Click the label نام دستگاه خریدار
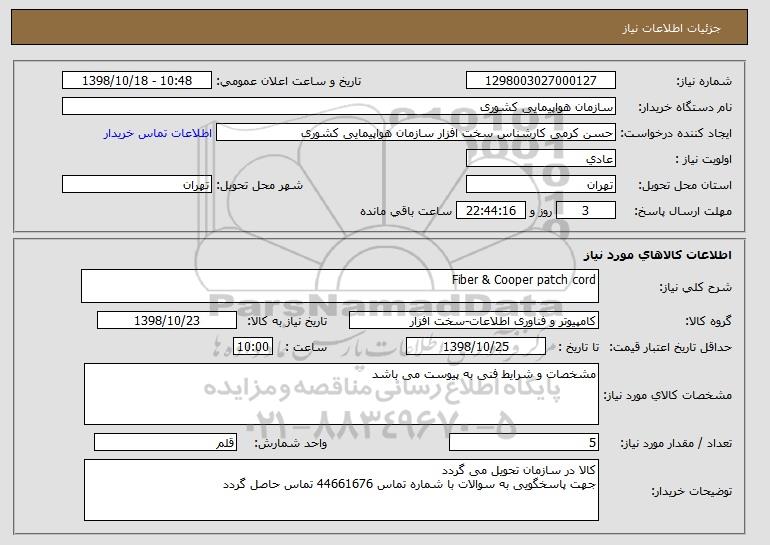Viewport: 770px width, 545px height. [x=685, y=108]
